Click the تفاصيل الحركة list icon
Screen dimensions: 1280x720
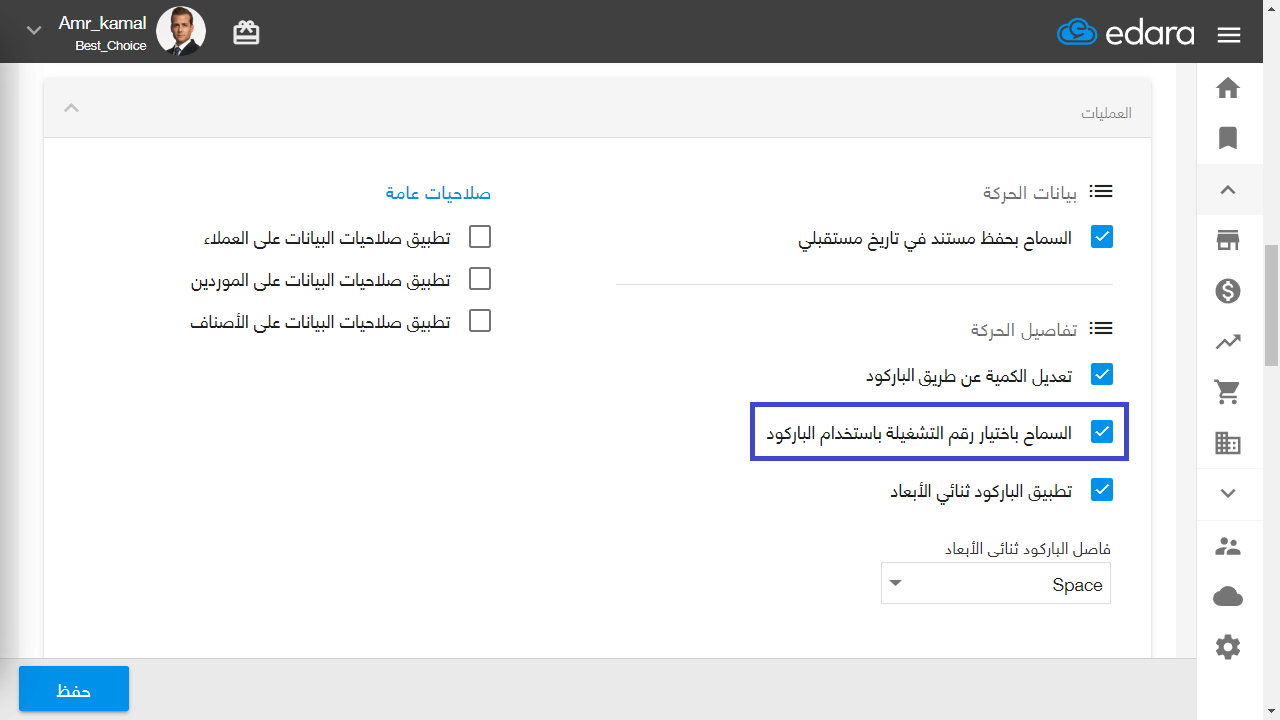pos(1101,328)
